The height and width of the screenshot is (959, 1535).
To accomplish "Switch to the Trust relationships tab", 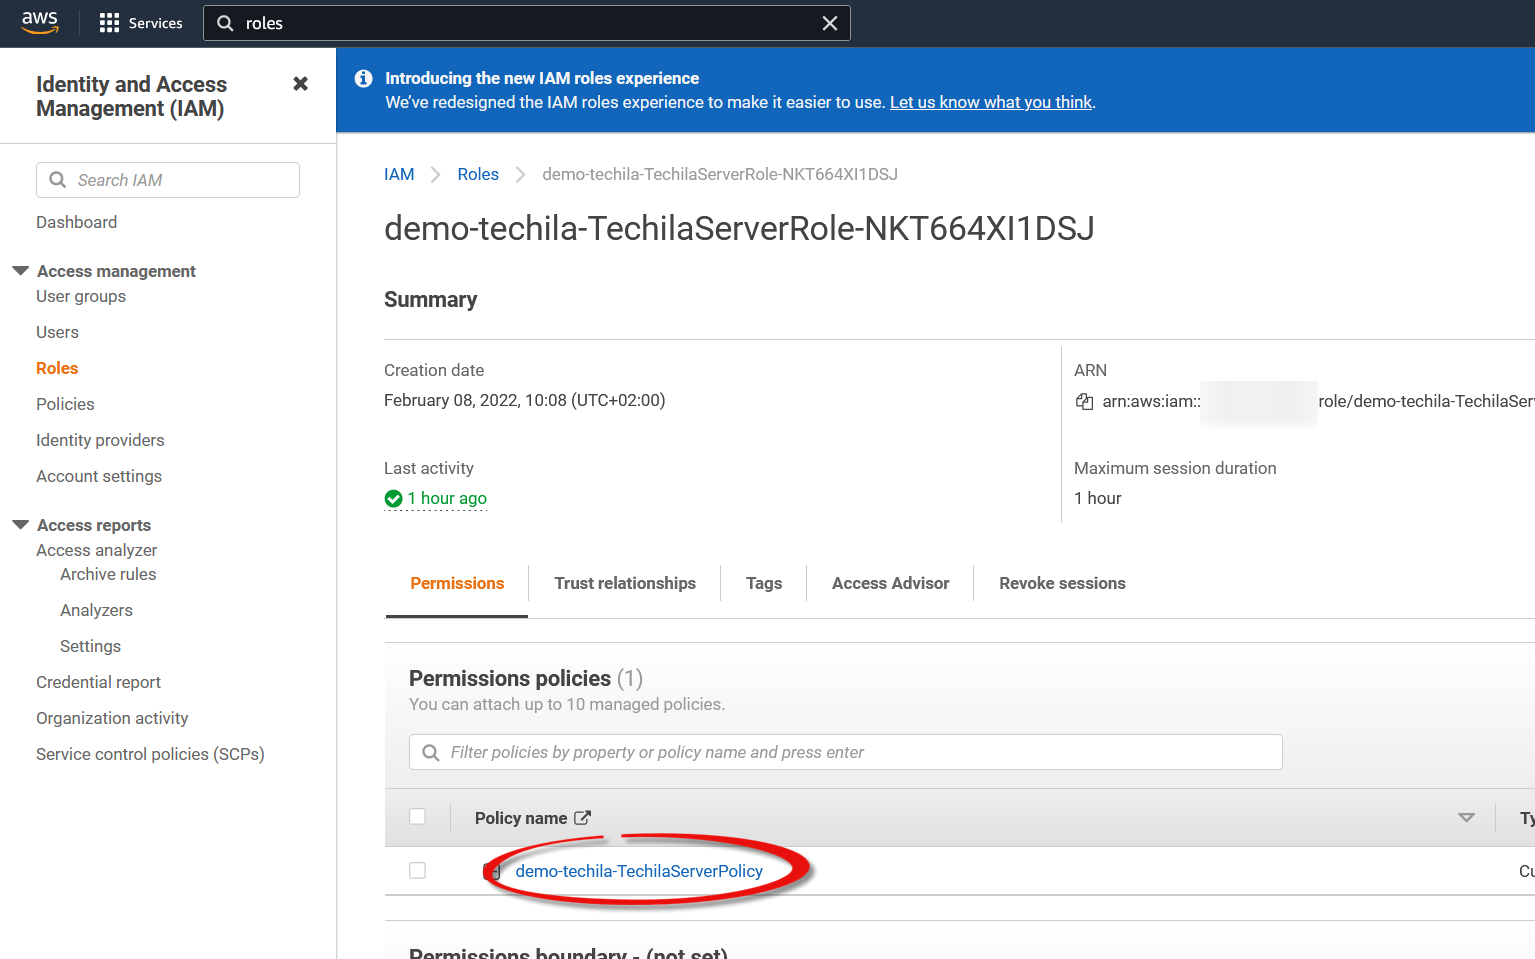I will 625,583.
